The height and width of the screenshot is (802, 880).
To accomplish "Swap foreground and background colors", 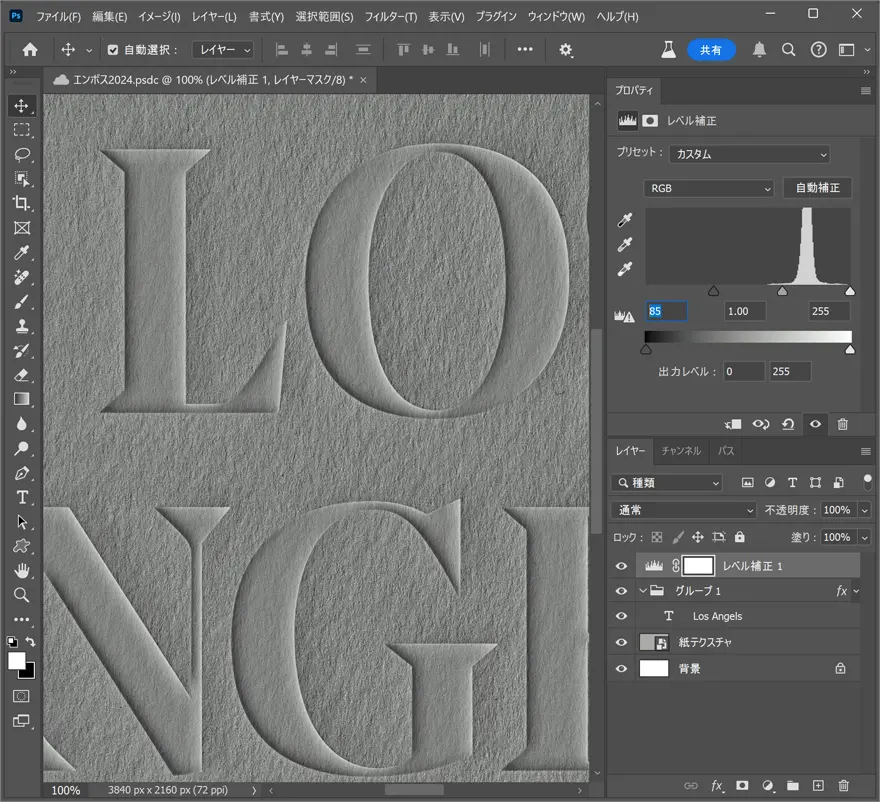I will (30, 641).
